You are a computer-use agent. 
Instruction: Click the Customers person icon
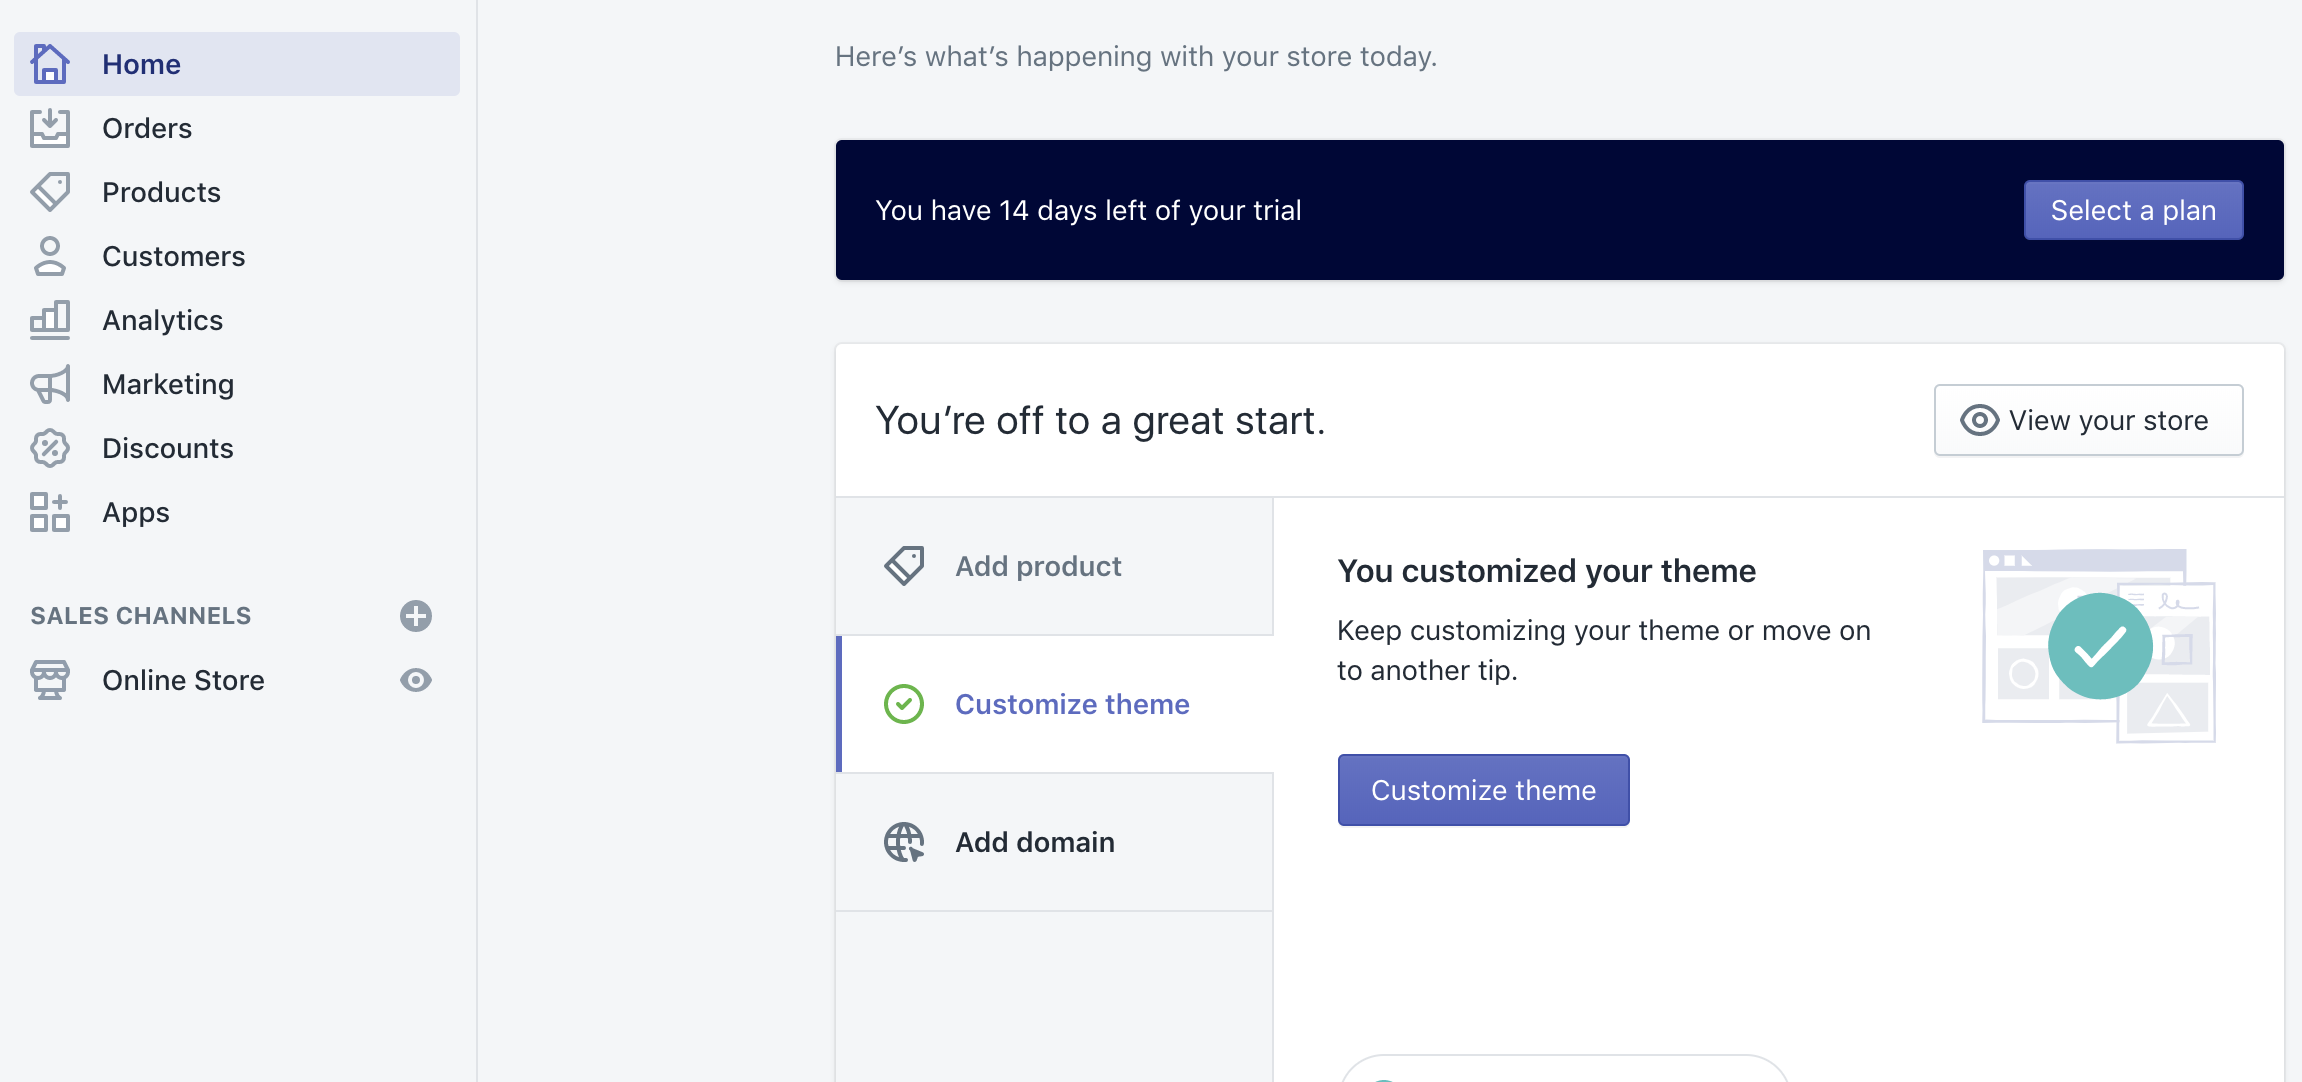tap(49, 256)
